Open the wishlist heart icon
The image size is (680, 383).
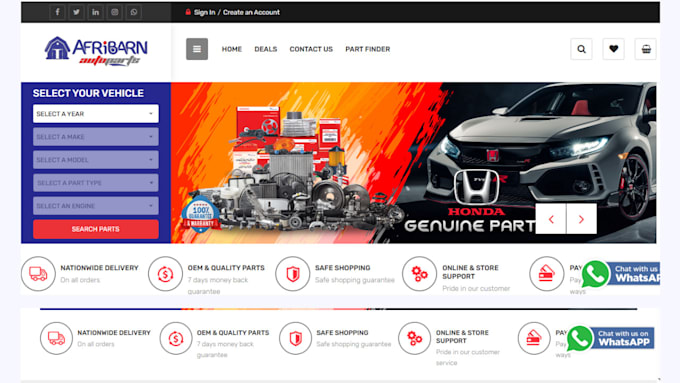(614, 49)
